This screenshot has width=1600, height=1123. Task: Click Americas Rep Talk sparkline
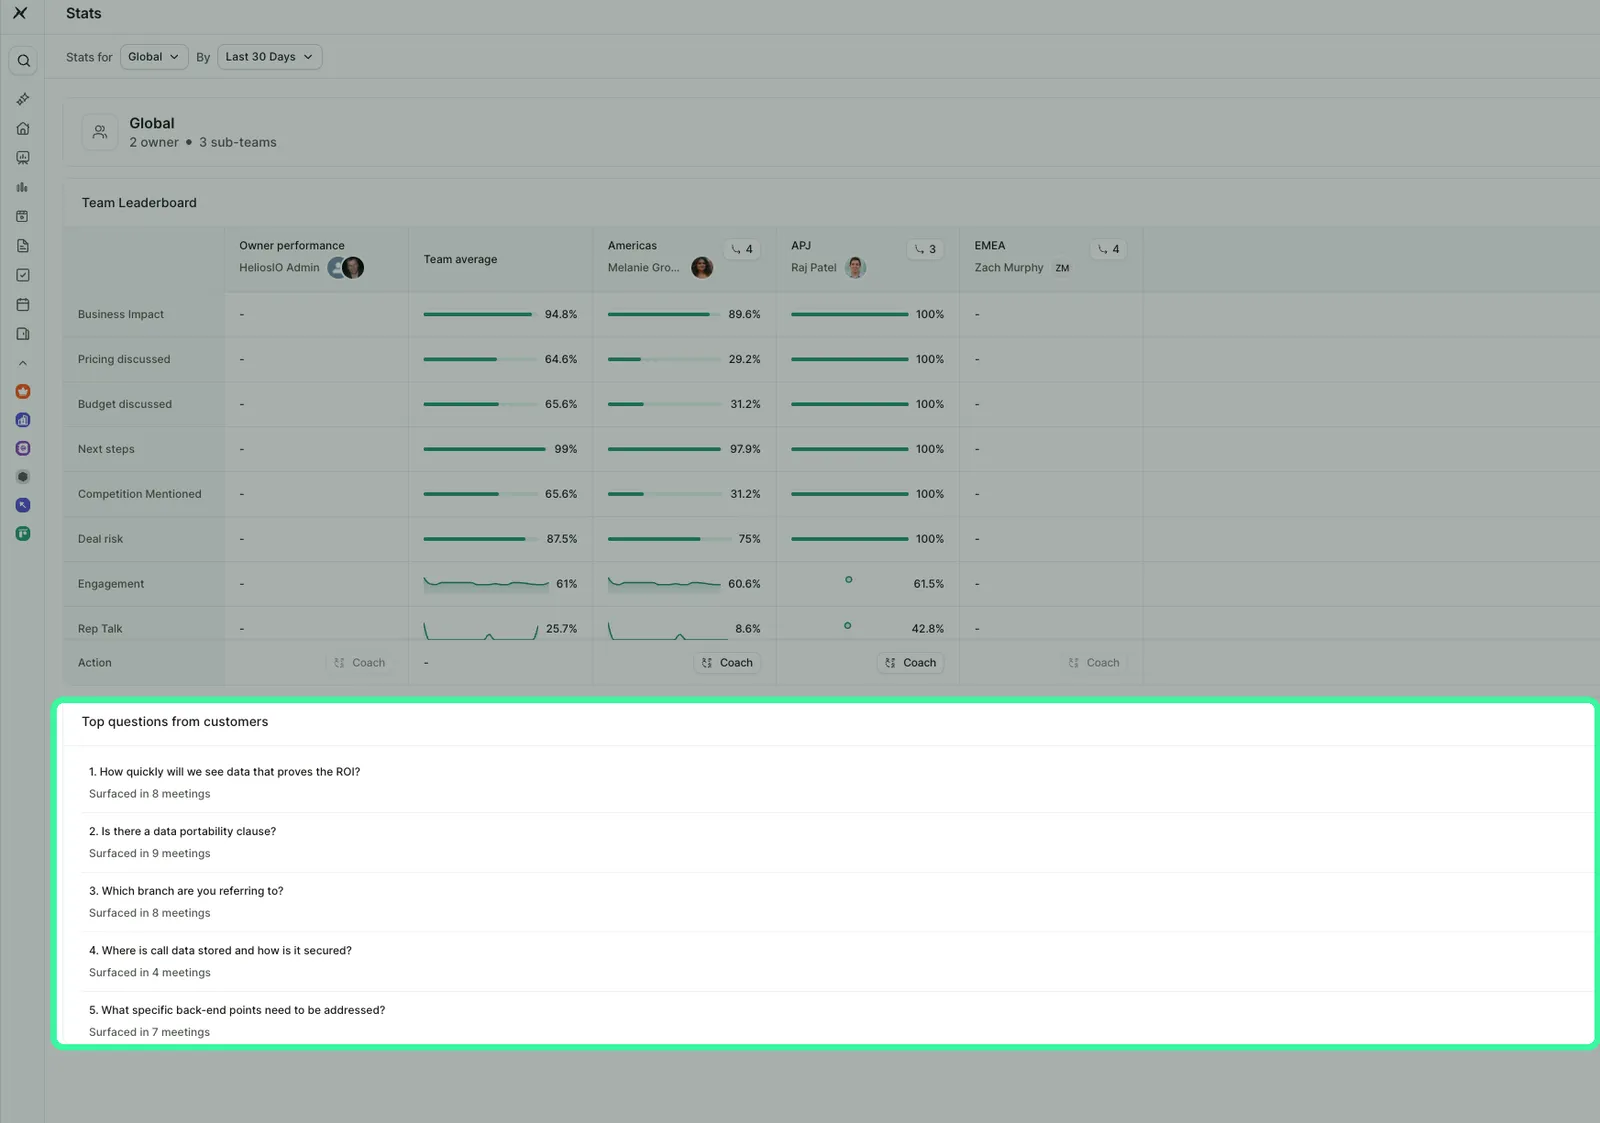667,631
